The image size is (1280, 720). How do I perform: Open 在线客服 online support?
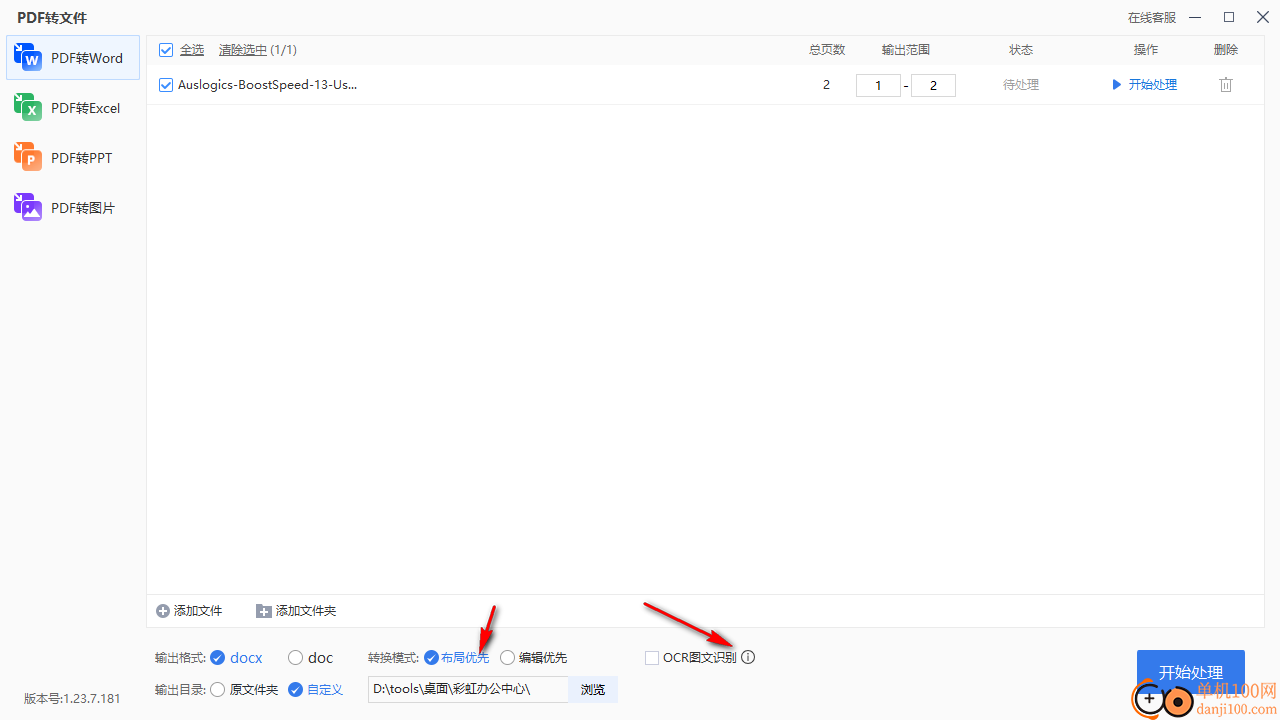tap(1152, 18)
